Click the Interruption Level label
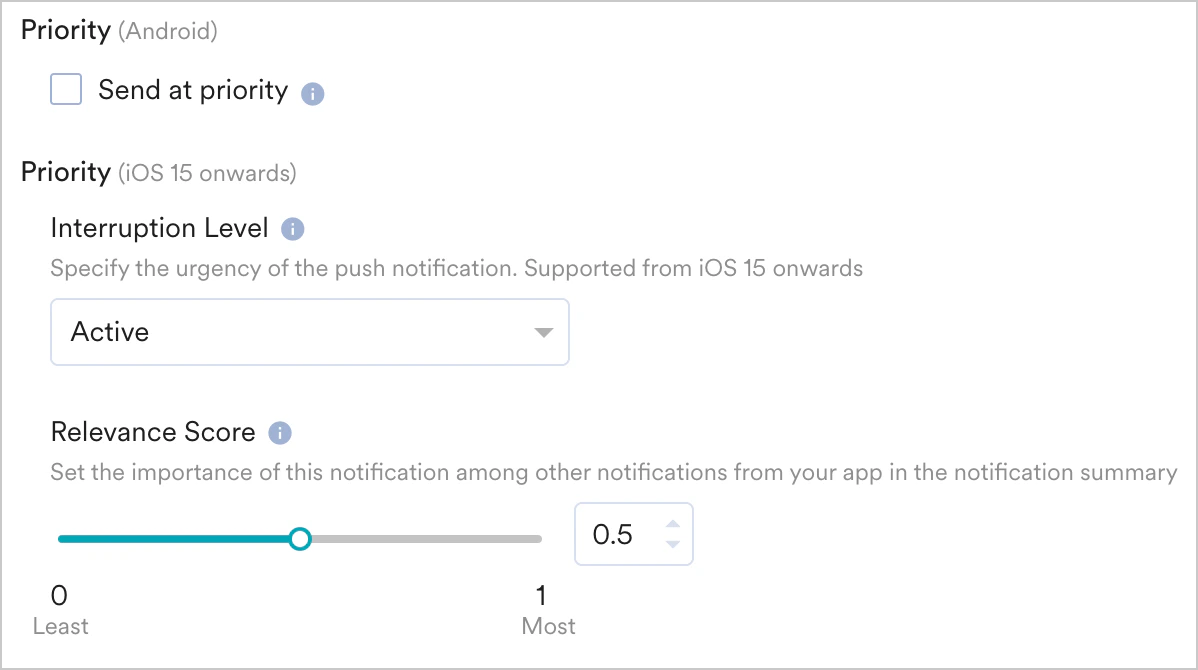The width and height of the screenshot is (1198, 670). [160, 228]
